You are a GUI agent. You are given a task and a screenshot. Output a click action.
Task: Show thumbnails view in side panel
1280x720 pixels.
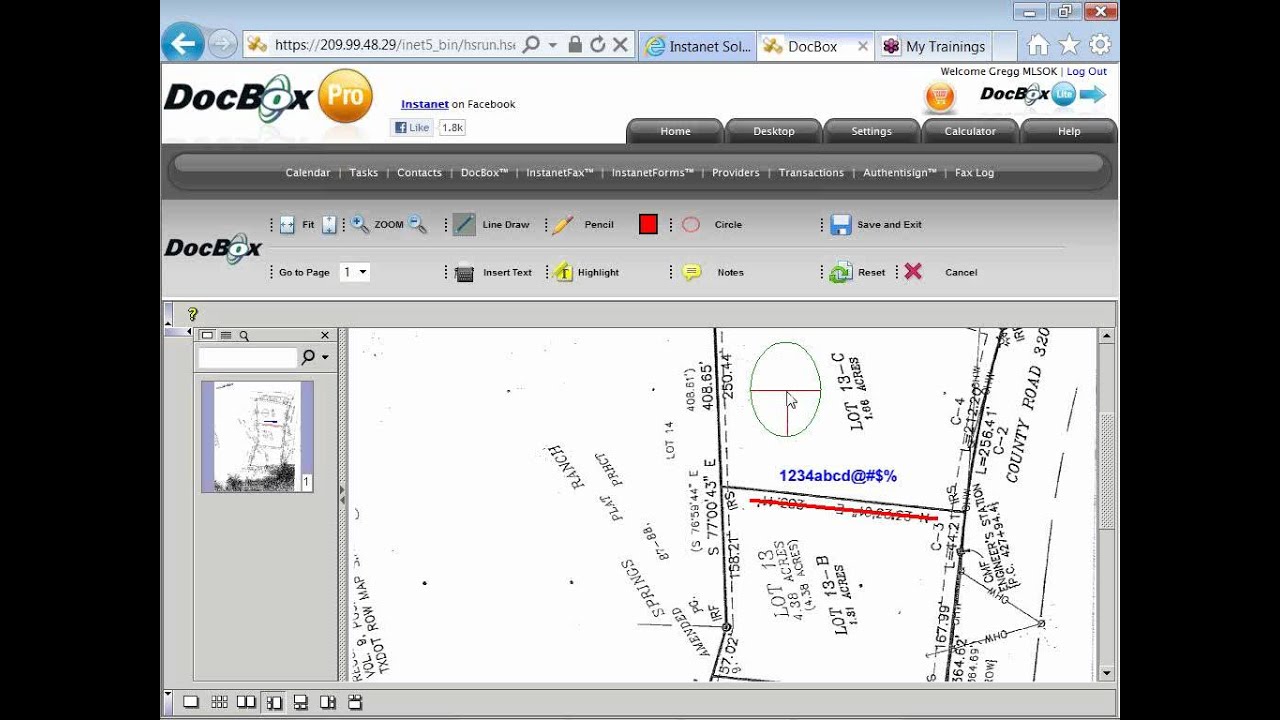tap(207, 336)
